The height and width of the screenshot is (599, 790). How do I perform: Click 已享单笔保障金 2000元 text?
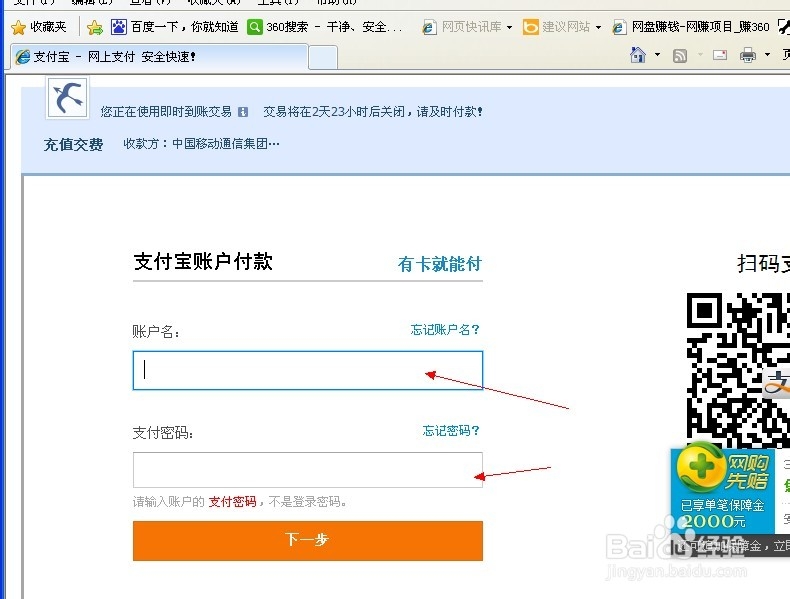[x=722, y=513]
